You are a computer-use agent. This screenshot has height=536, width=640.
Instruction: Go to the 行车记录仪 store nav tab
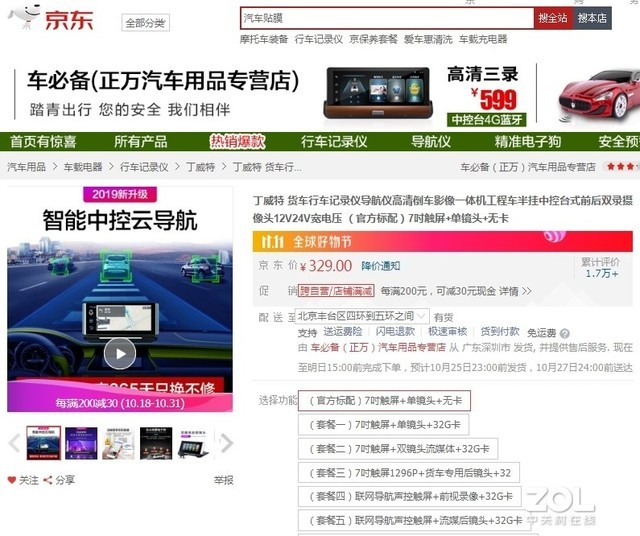[334, 142]
